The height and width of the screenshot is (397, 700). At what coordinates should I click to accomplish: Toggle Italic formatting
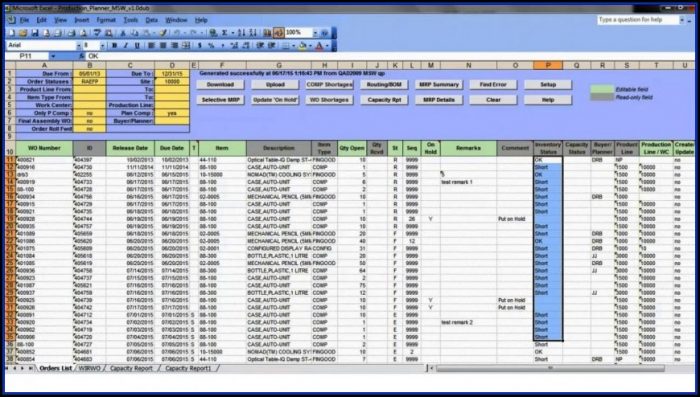coord(125,45)
